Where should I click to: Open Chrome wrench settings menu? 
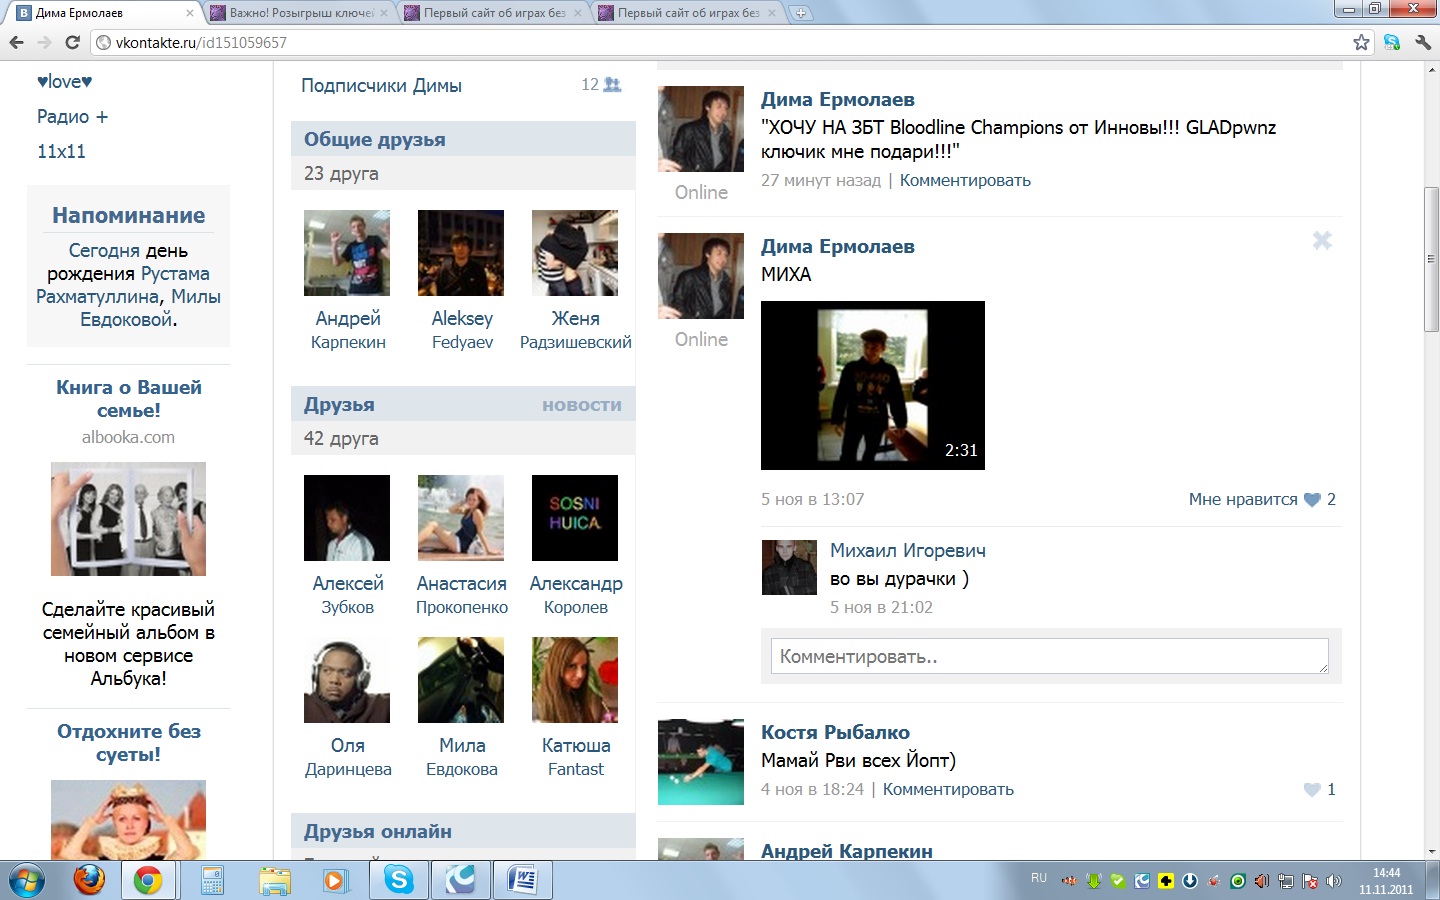coord(1423,42)
